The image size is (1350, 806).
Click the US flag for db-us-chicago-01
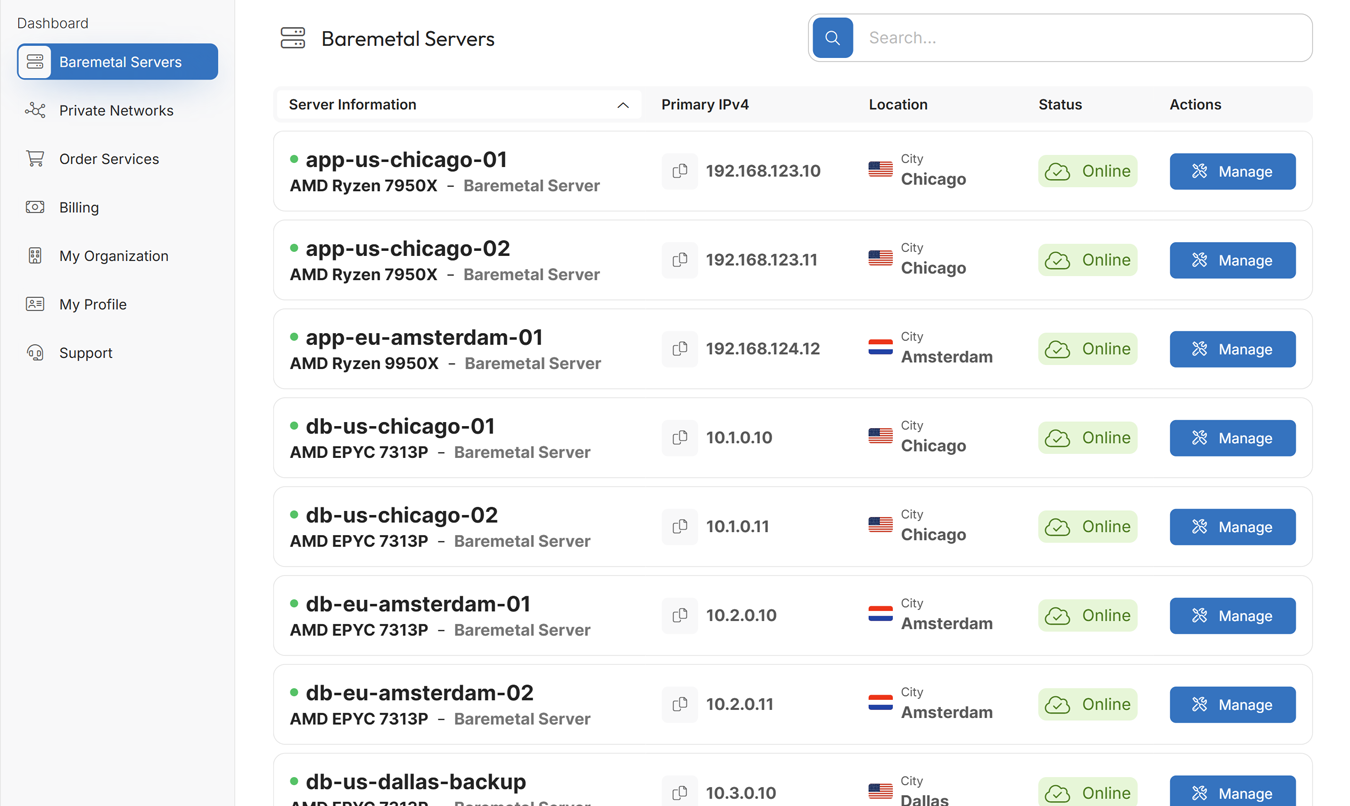click(880, 436)
